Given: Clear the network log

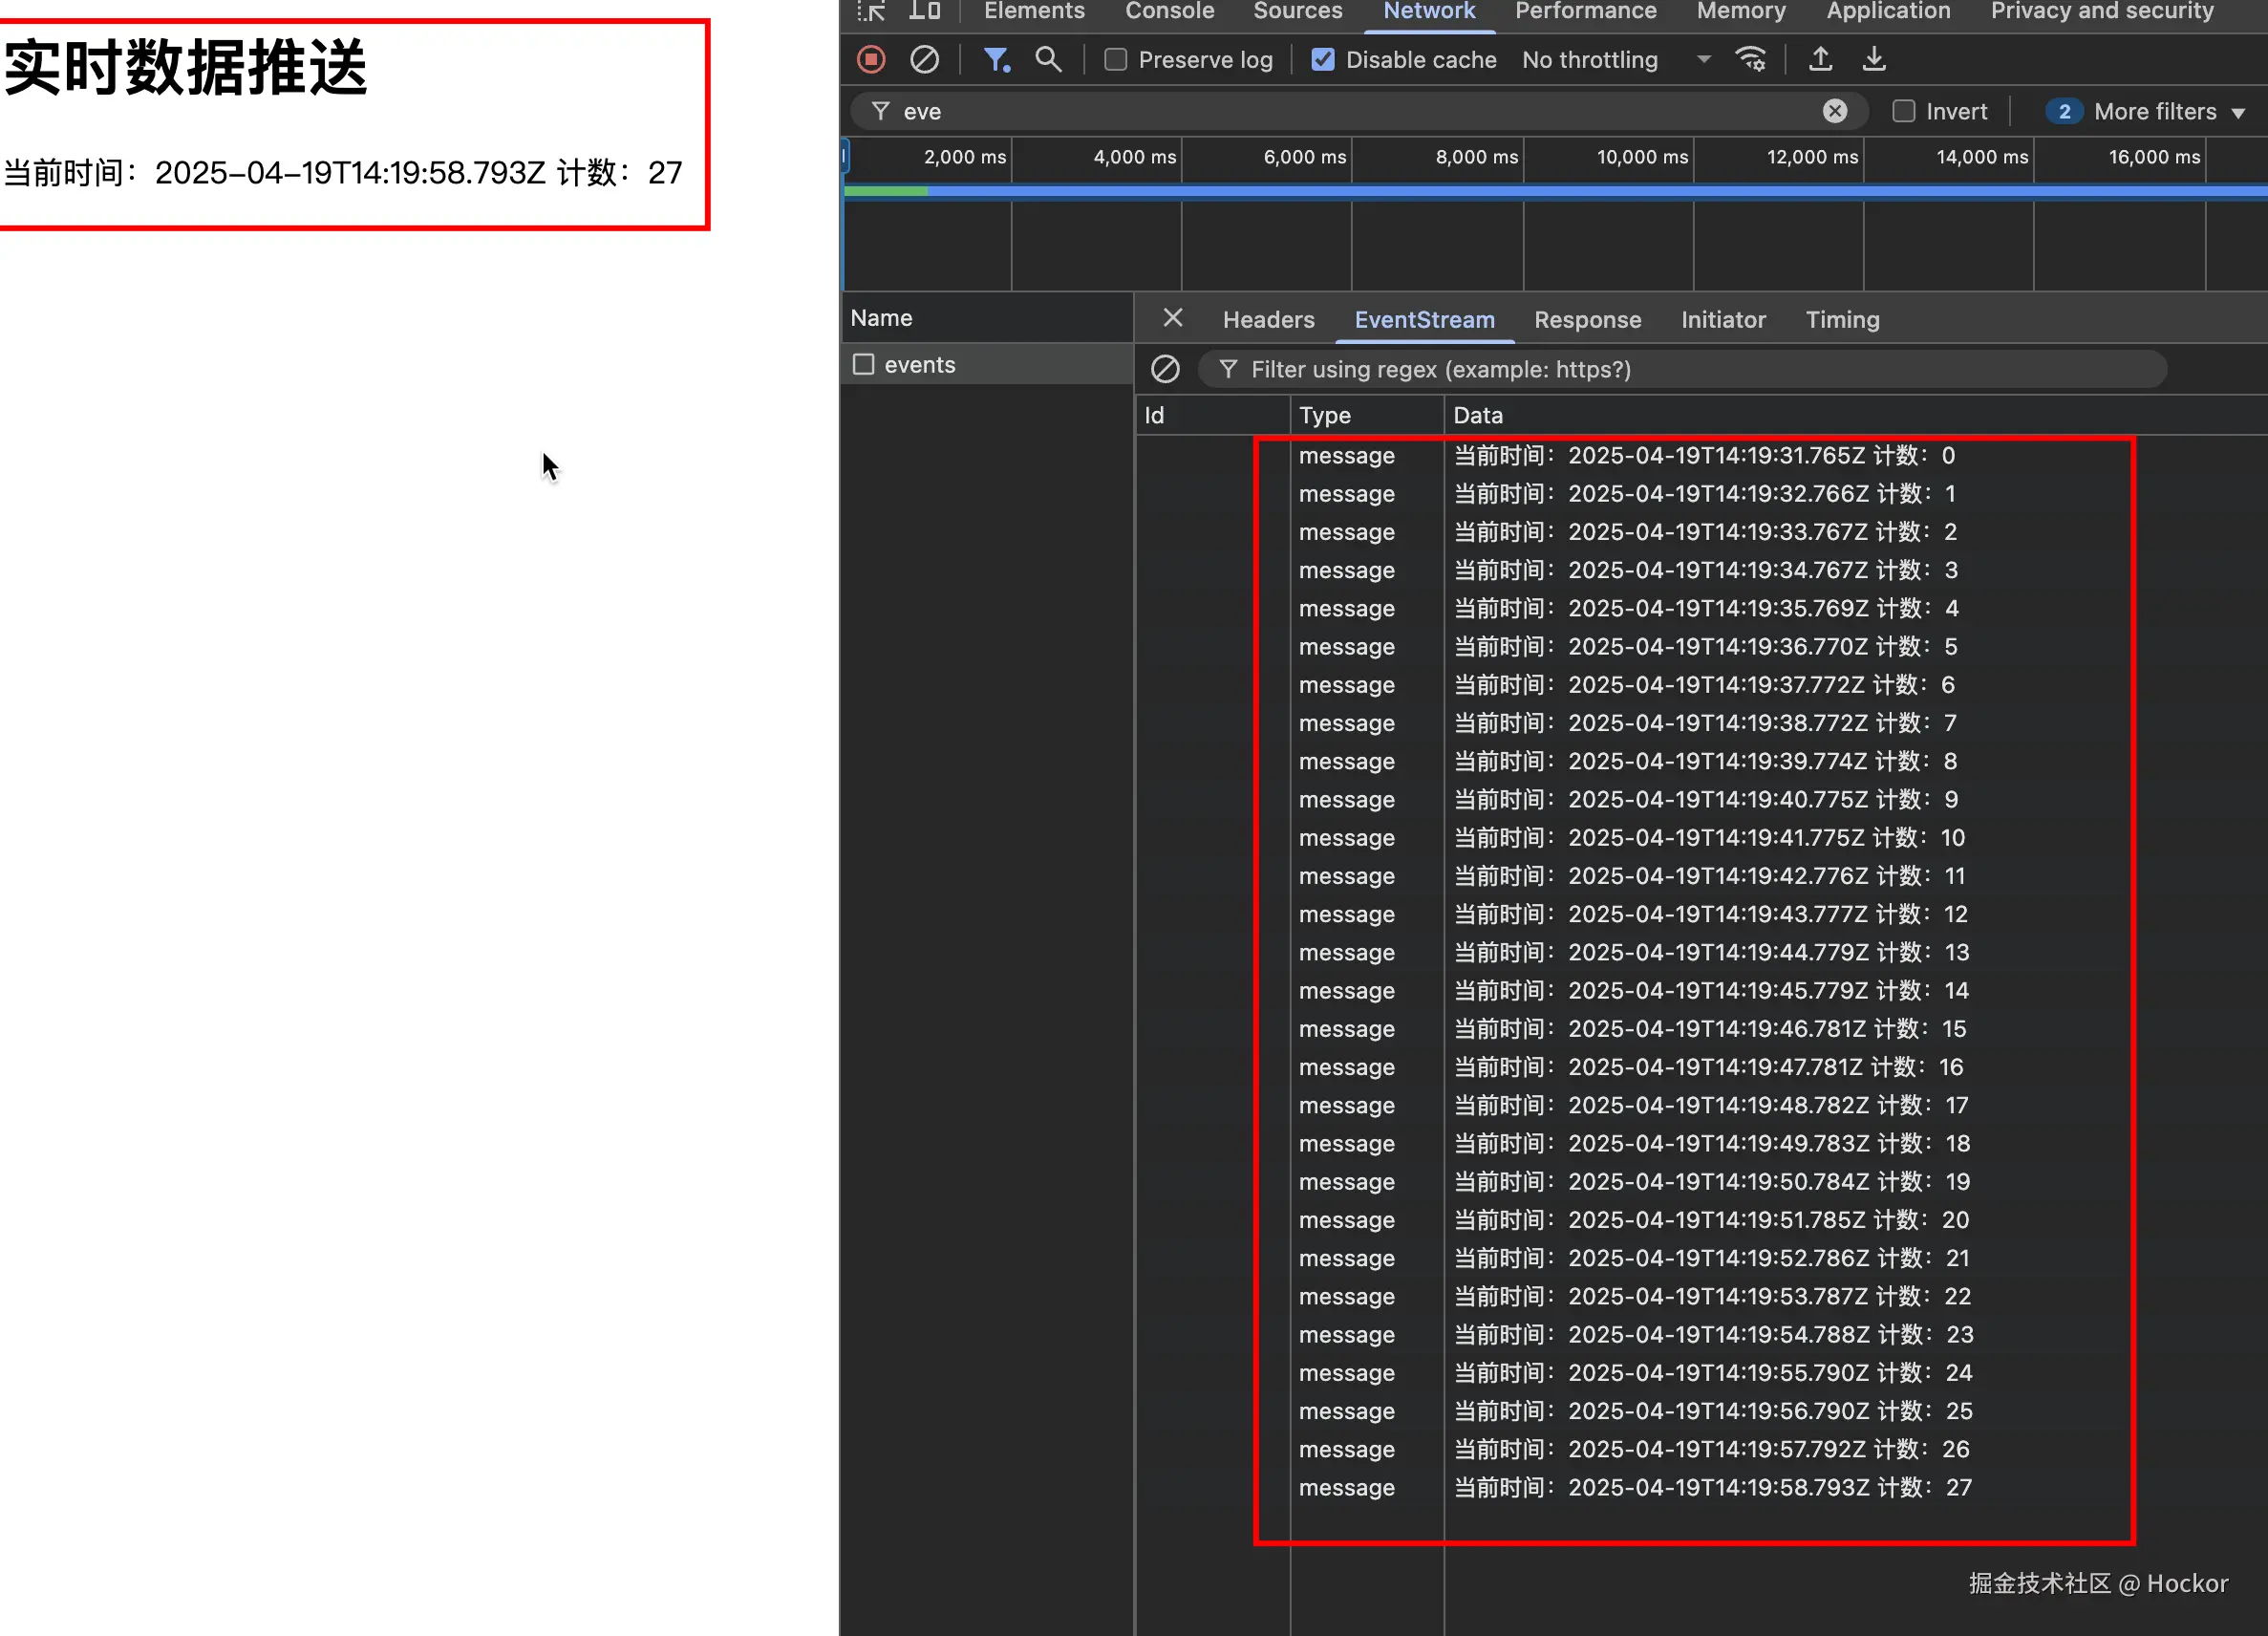Looking at the screenshot, I should [x=924, y=60].
